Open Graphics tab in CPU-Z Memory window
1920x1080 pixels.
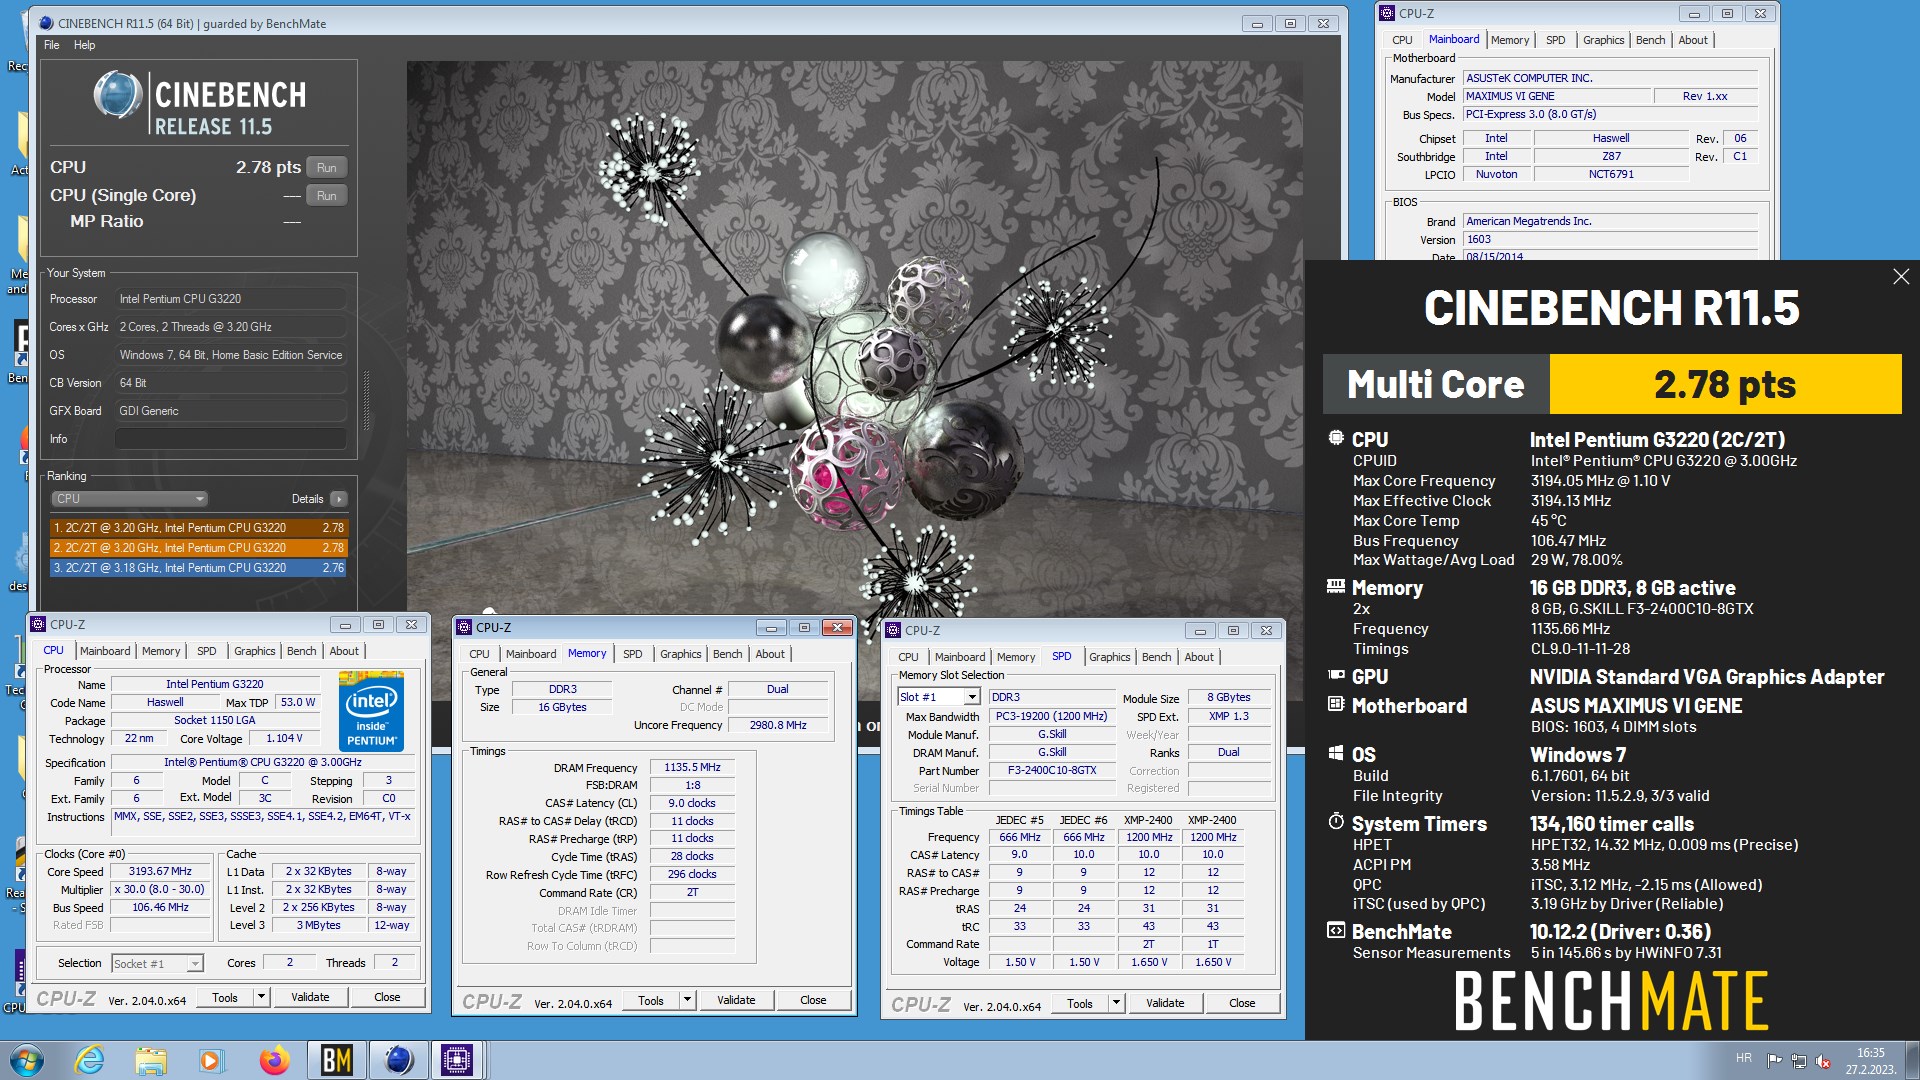[x=681, y=654]
